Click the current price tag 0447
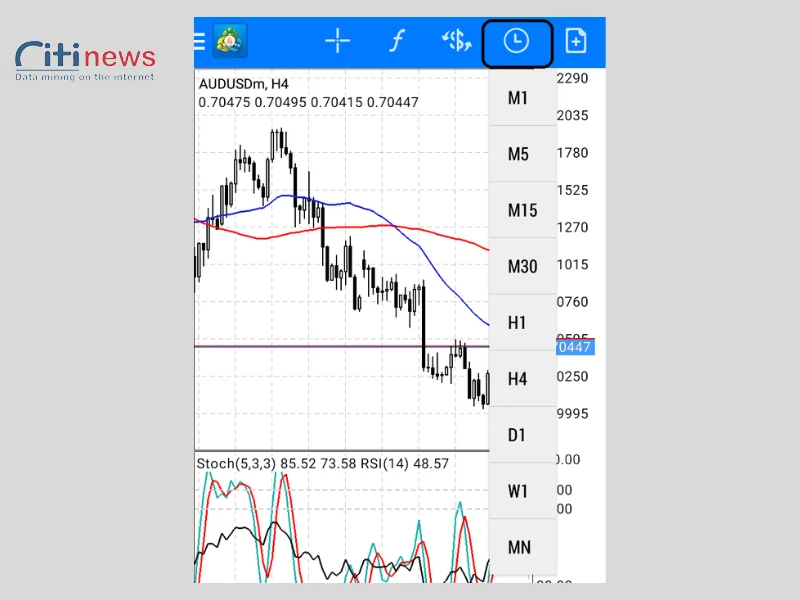 click(575, 347)
